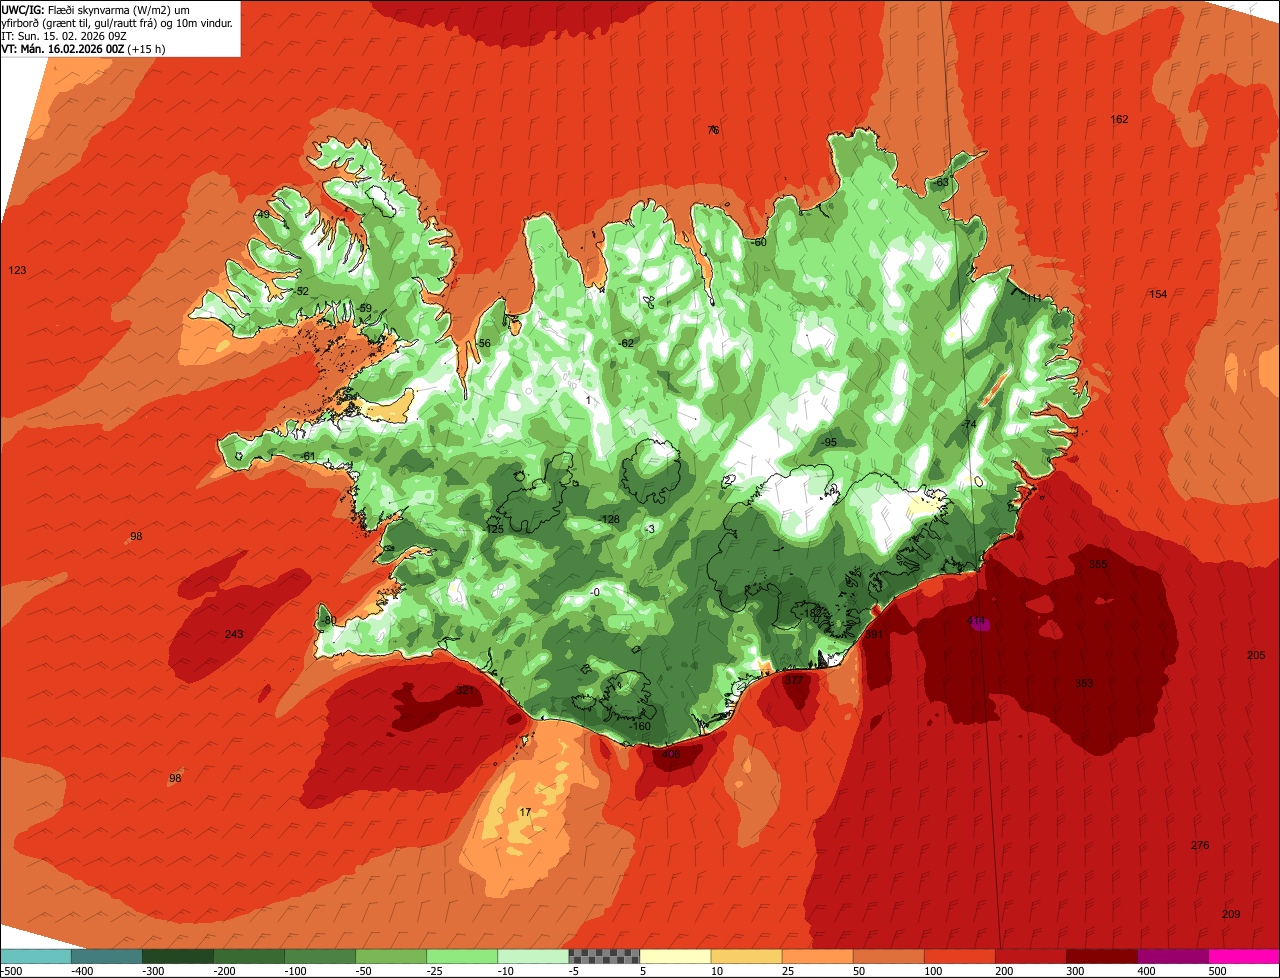Click the legend swatch between 200 and 300
This screenshot has width=1280, height=978.
(1030, 956)
